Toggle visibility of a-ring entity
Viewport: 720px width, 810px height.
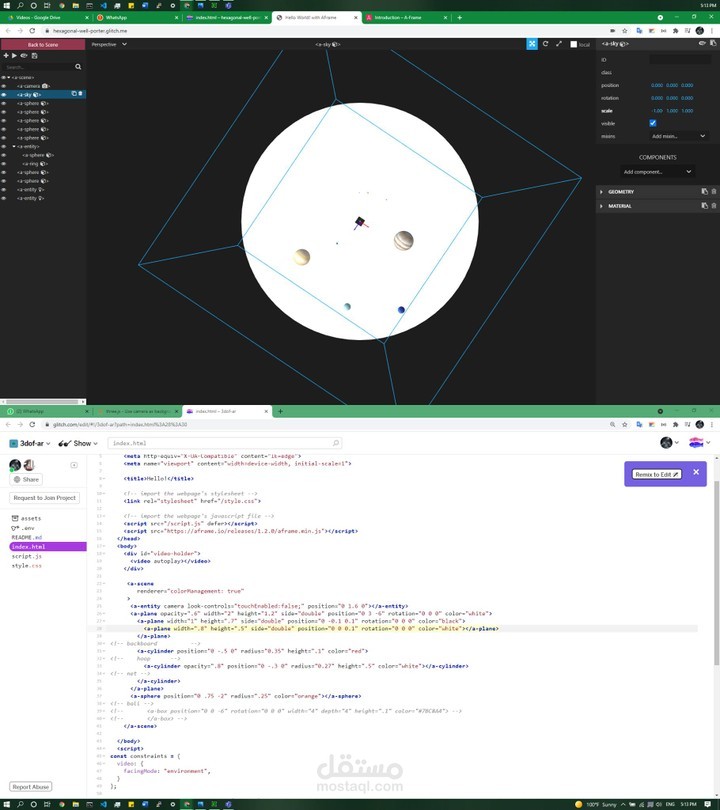tap(4, 164)
